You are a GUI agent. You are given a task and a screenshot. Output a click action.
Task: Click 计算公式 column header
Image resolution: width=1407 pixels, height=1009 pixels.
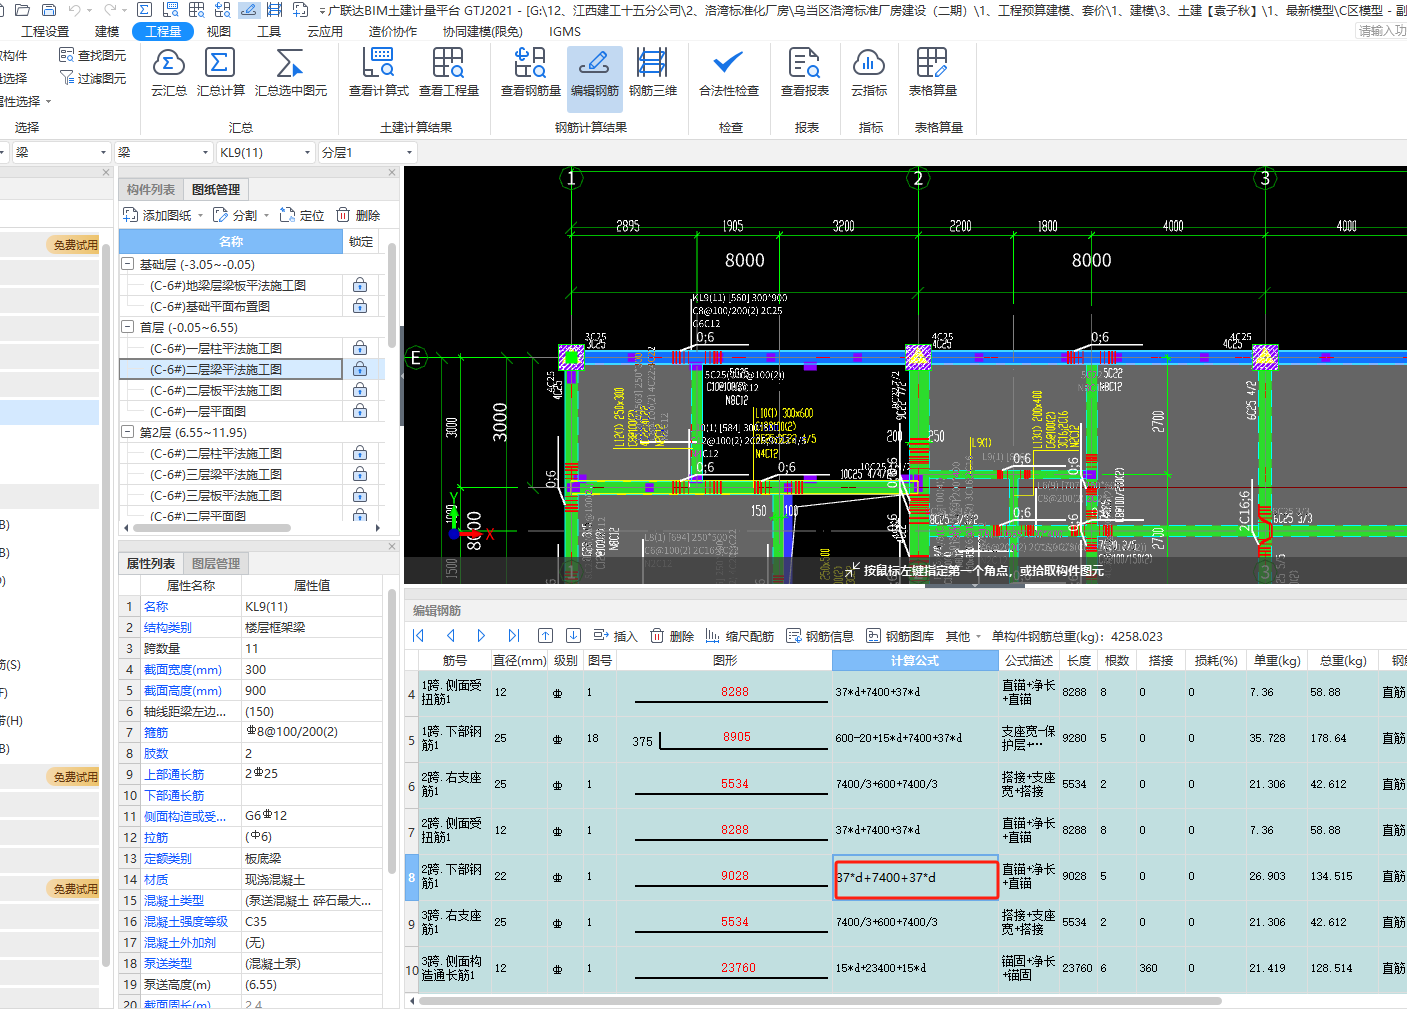click(915, 660)
